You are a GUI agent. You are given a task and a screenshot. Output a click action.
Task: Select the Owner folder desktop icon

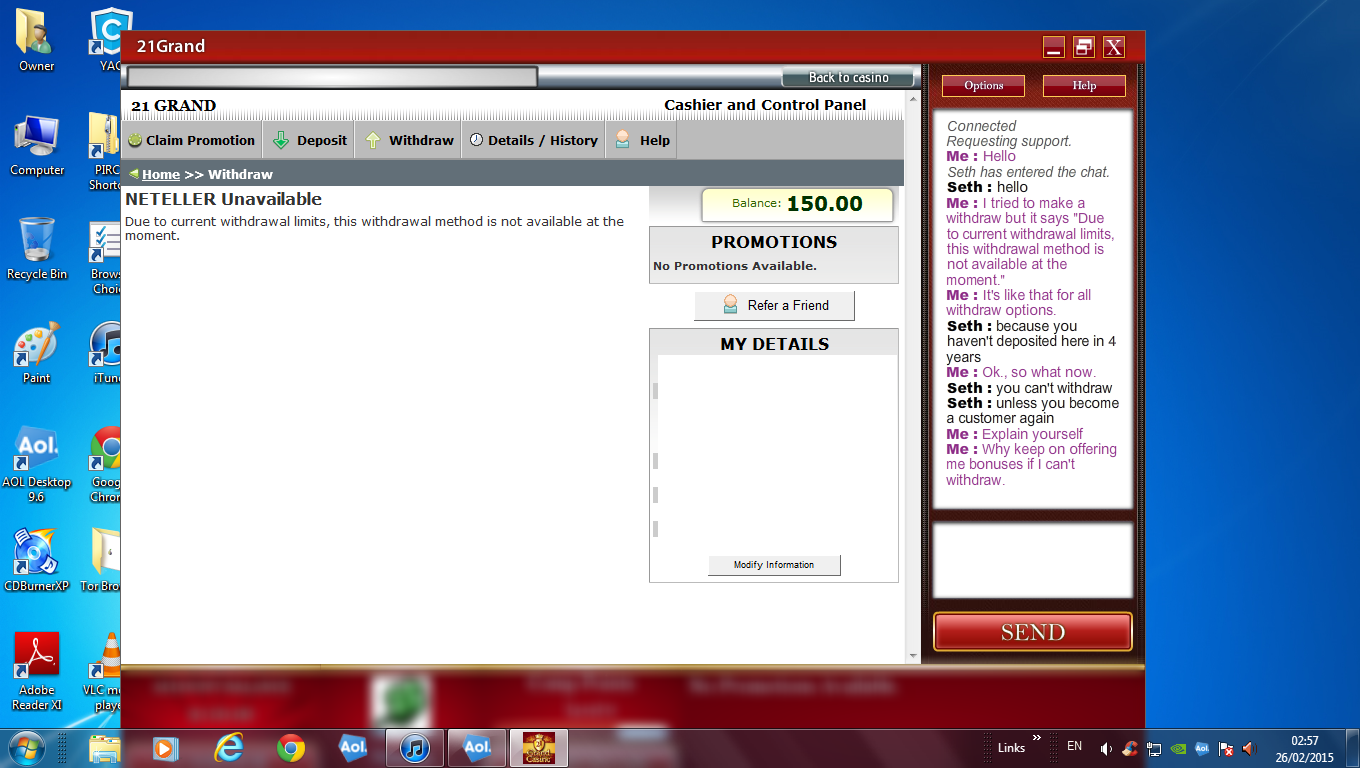pyautogui.click(x=37, y=40)
